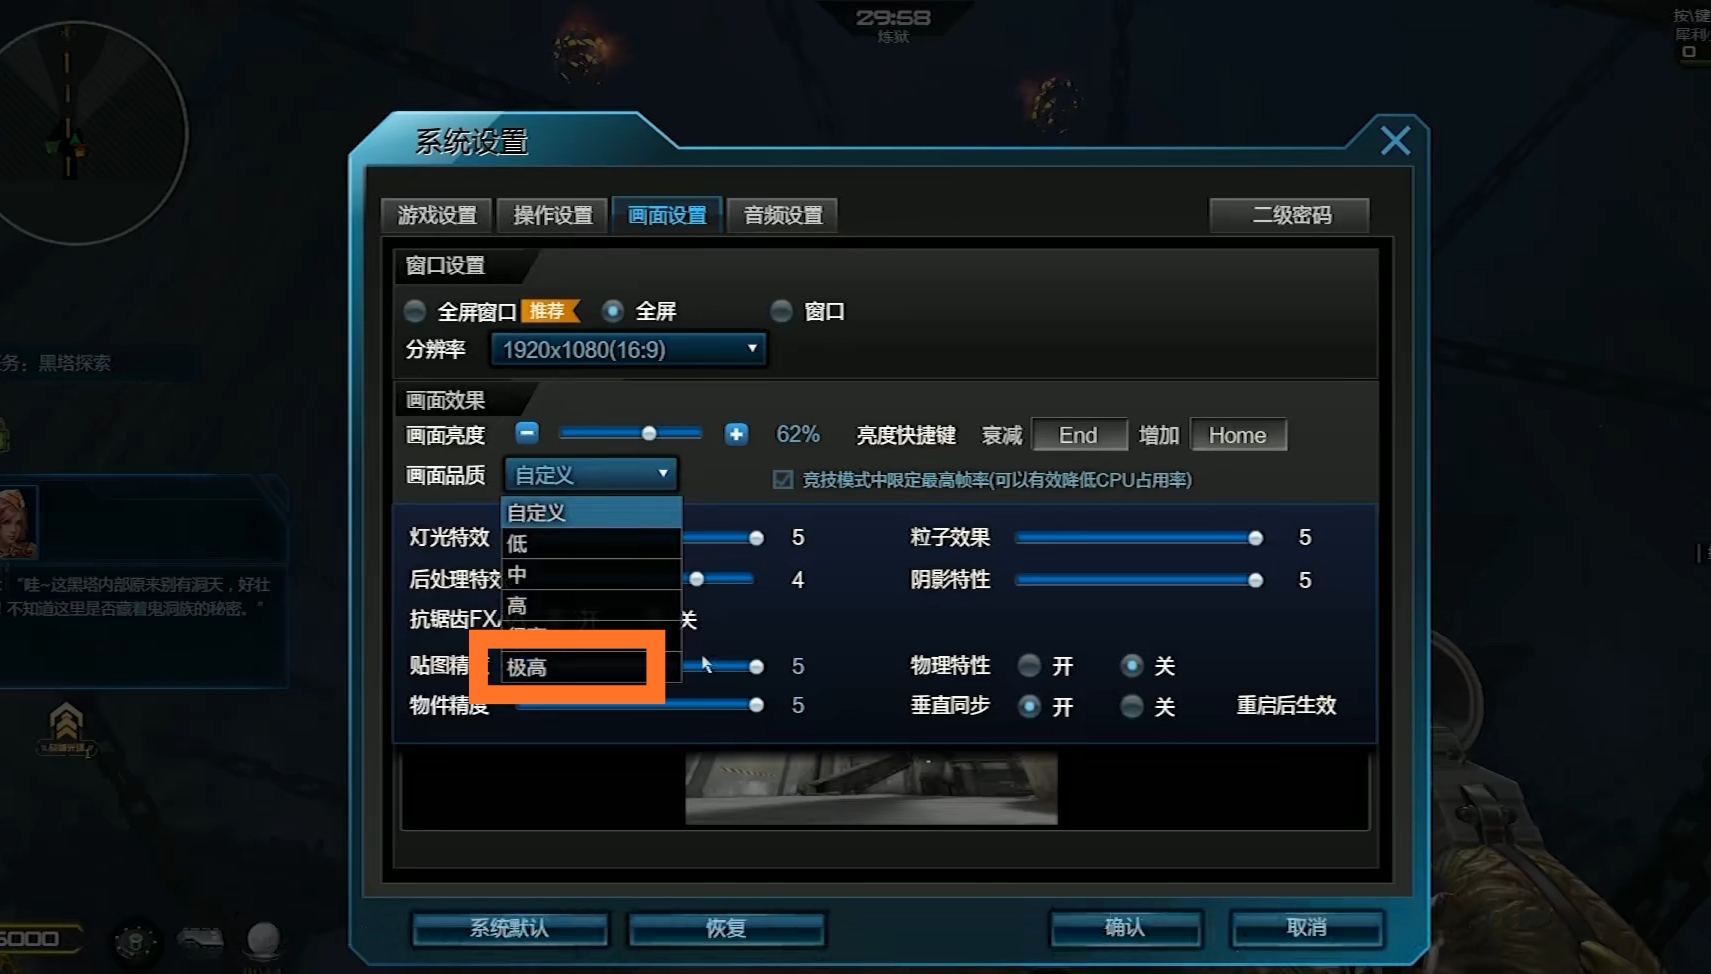Click the NPC character portrait icon
This screenshot has width=1711, height=974.
pyautogui.click(x=17, y=522)
